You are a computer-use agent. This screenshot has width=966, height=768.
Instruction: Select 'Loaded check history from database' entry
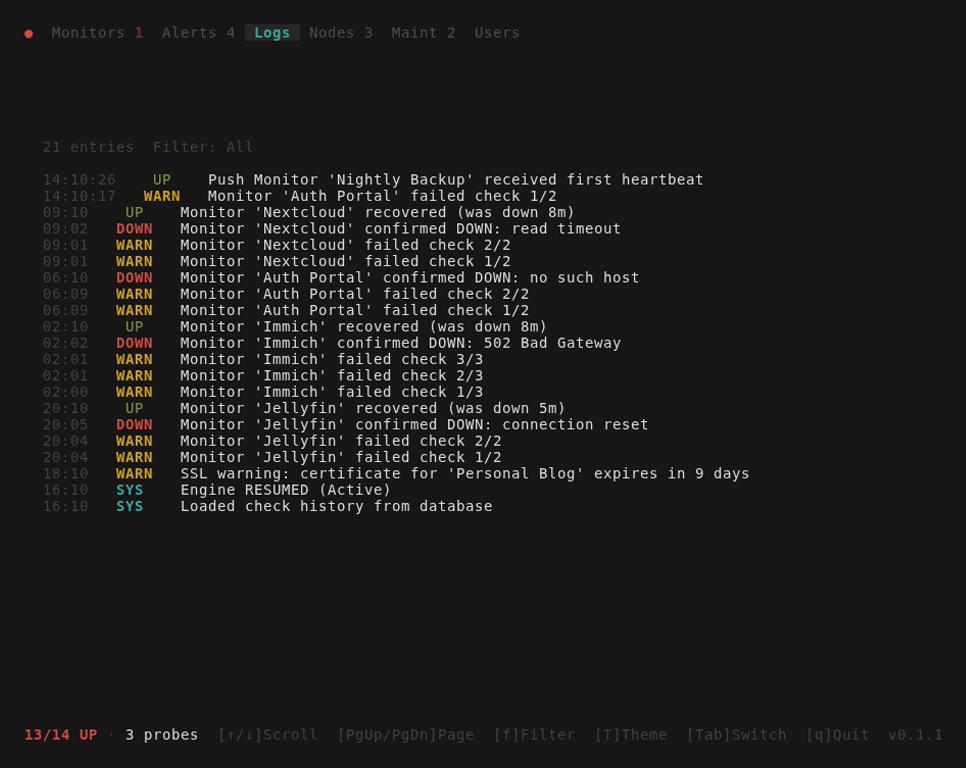pyautogui.click(x=267, y=506)
